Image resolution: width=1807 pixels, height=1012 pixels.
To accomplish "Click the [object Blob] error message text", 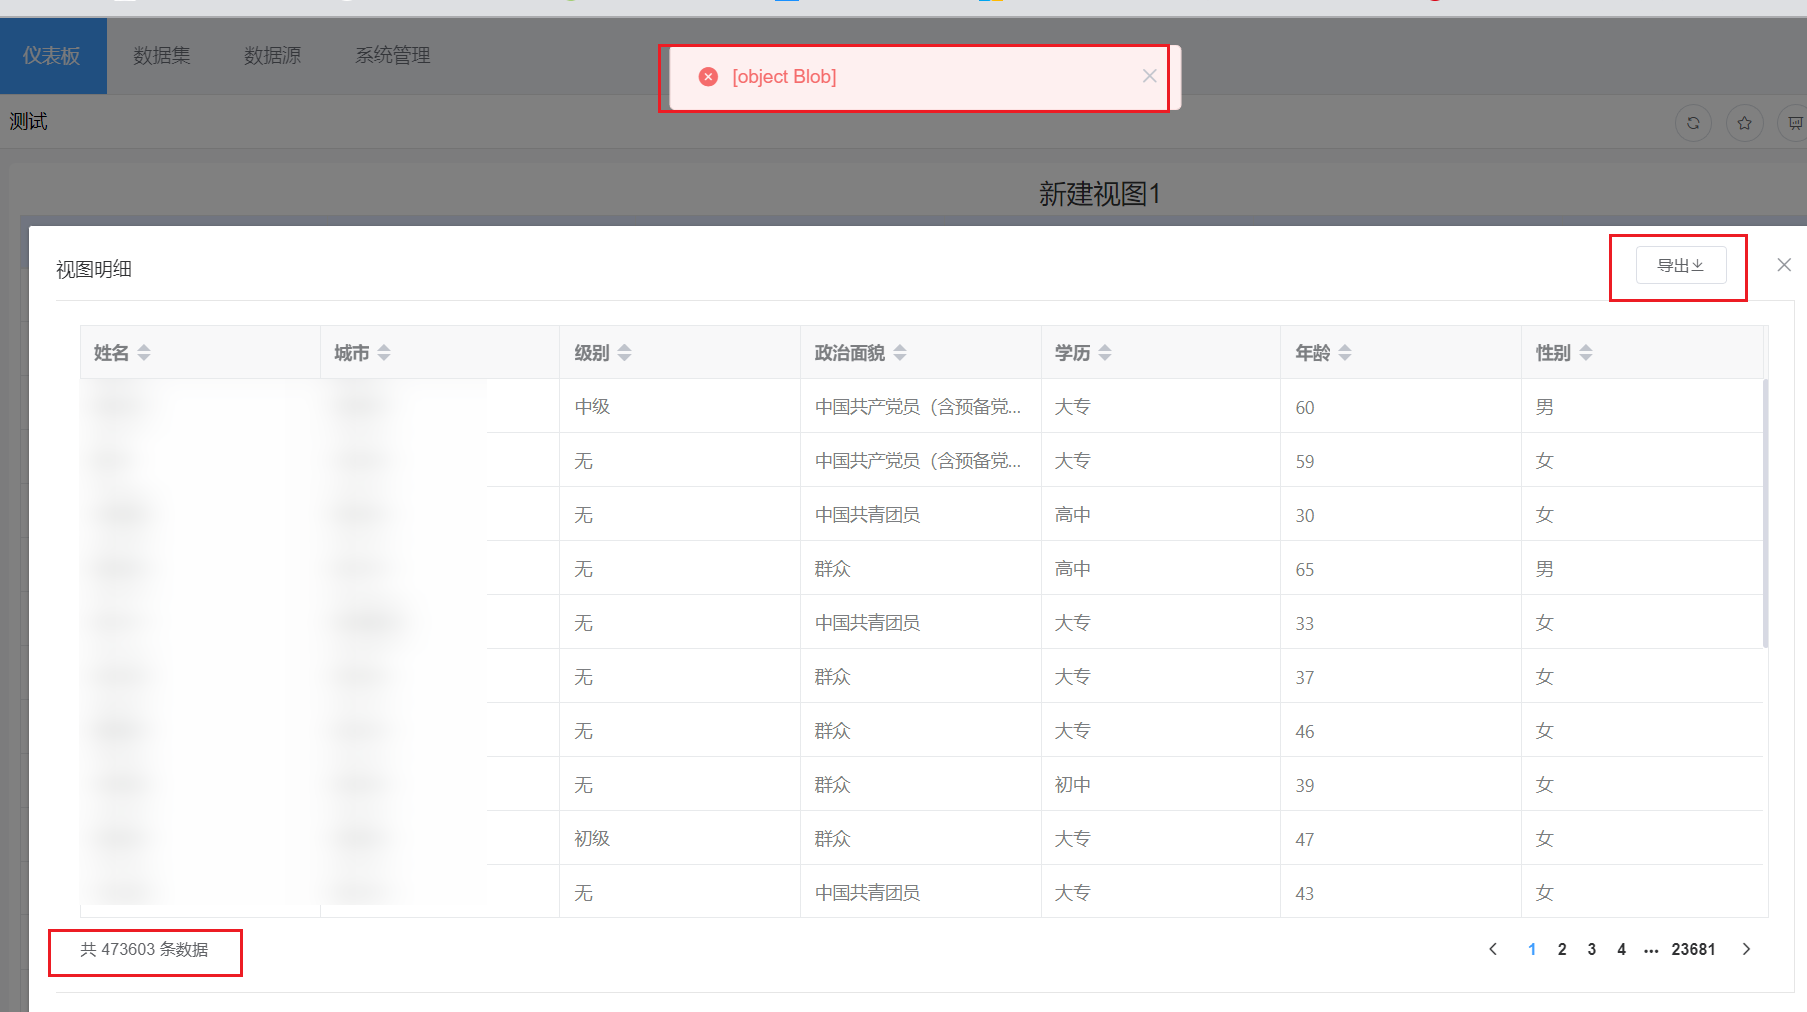I will click(x=784, y=77).
